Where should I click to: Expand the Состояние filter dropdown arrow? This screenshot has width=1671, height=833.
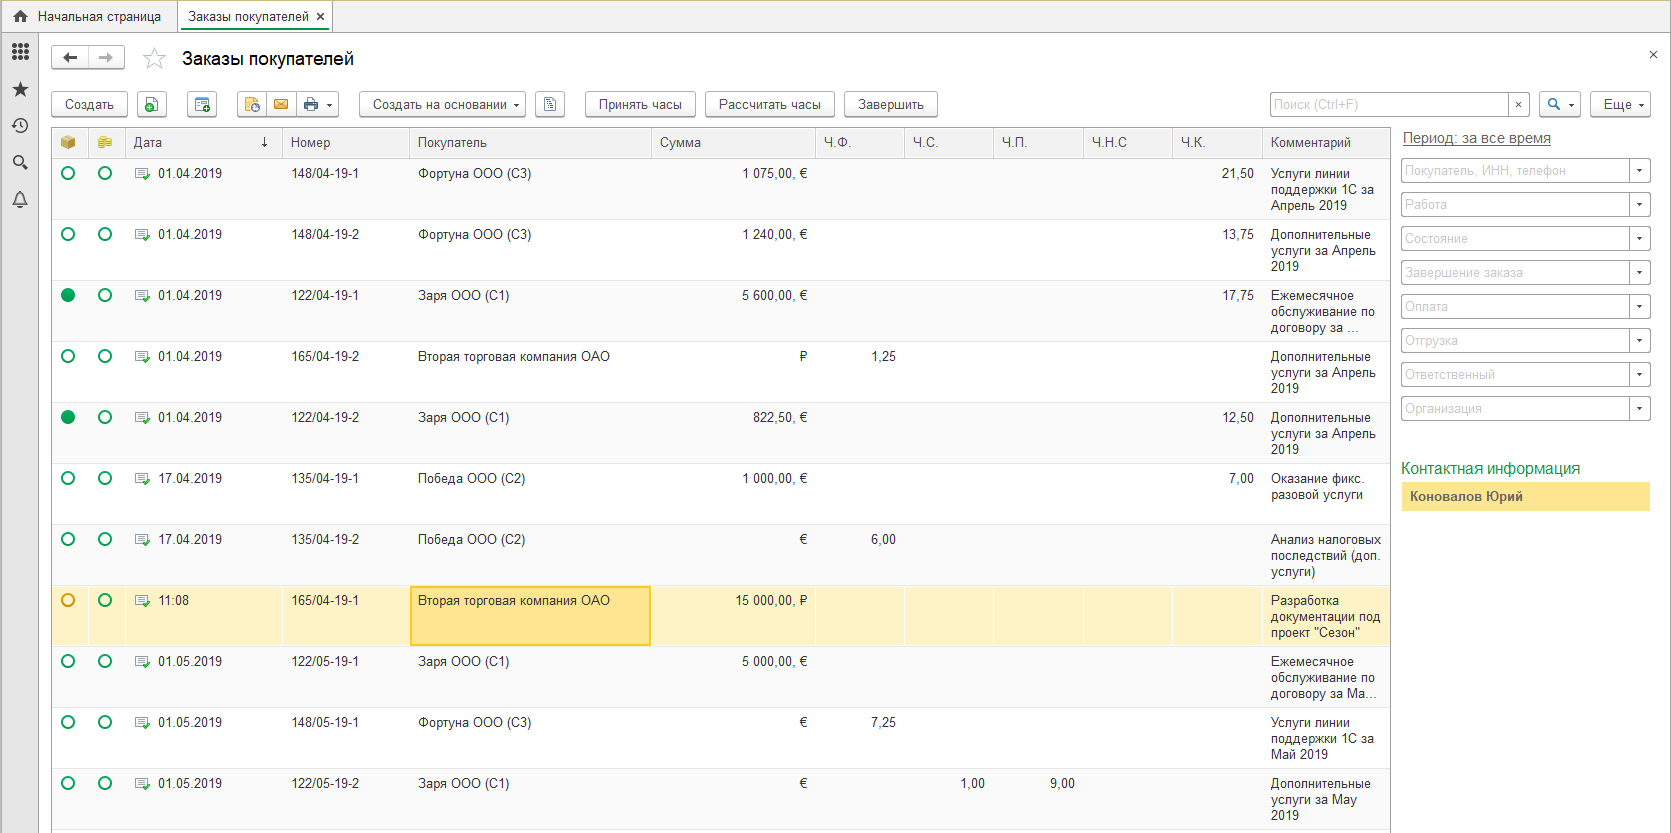click(1640, 239)
